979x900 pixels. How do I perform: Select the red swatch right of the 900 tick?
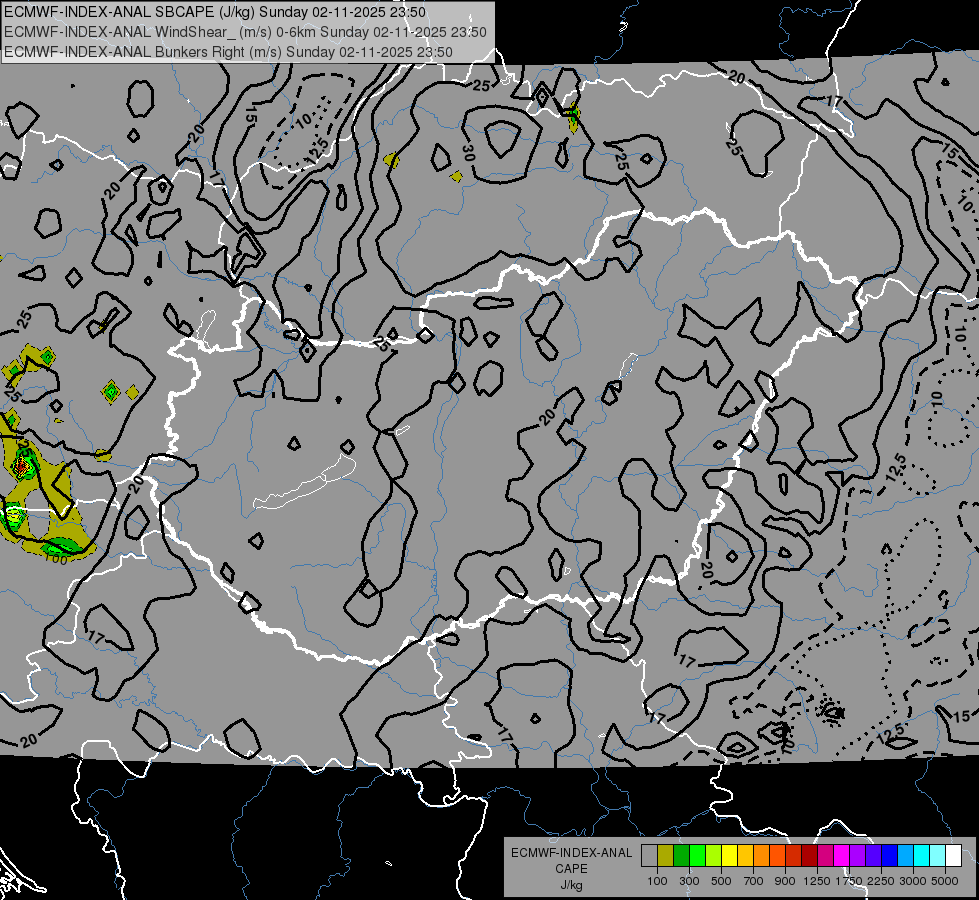tap(794, 855)
